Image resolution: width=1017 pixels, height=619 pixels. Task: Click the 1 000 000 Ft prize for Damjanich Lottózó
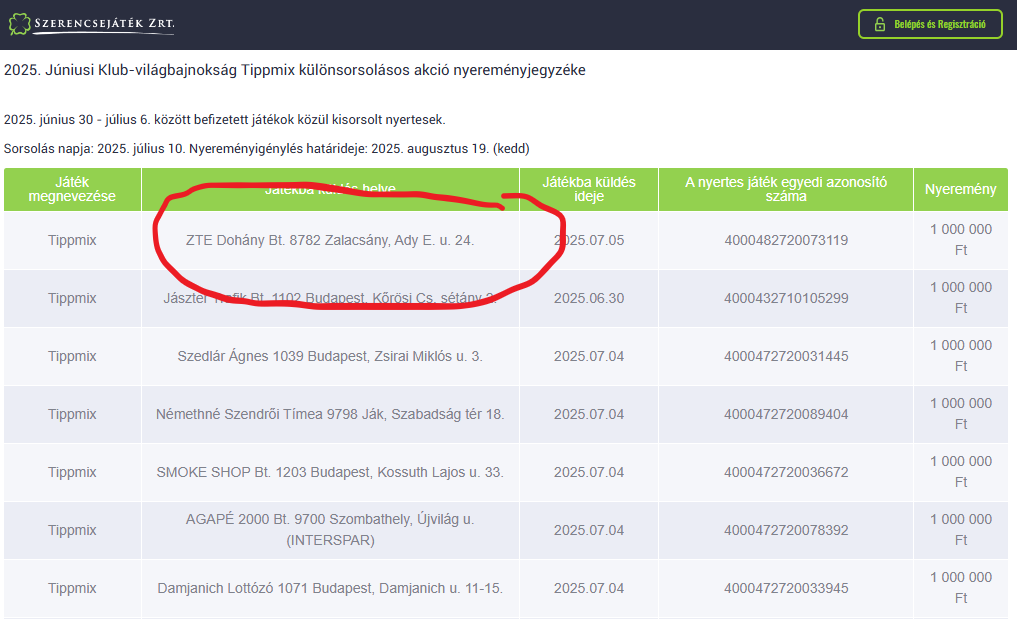(961, 588)
